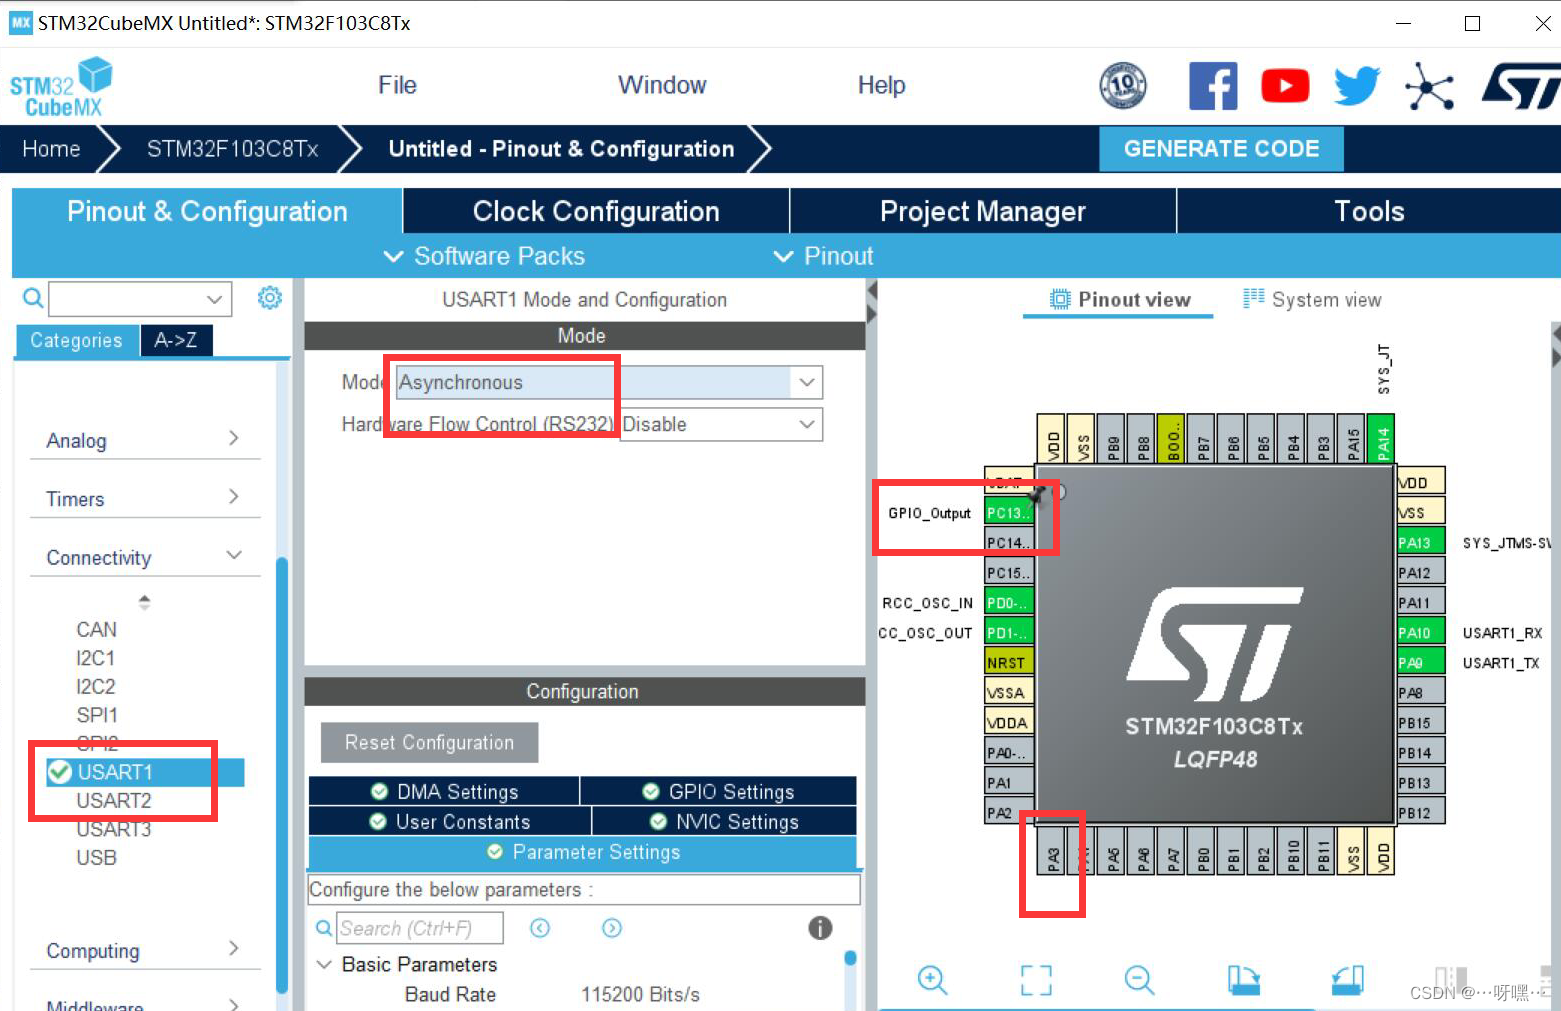Open the NVIC Settings tab
The image size is (1561, 1011).
click(x=724, y=821)
